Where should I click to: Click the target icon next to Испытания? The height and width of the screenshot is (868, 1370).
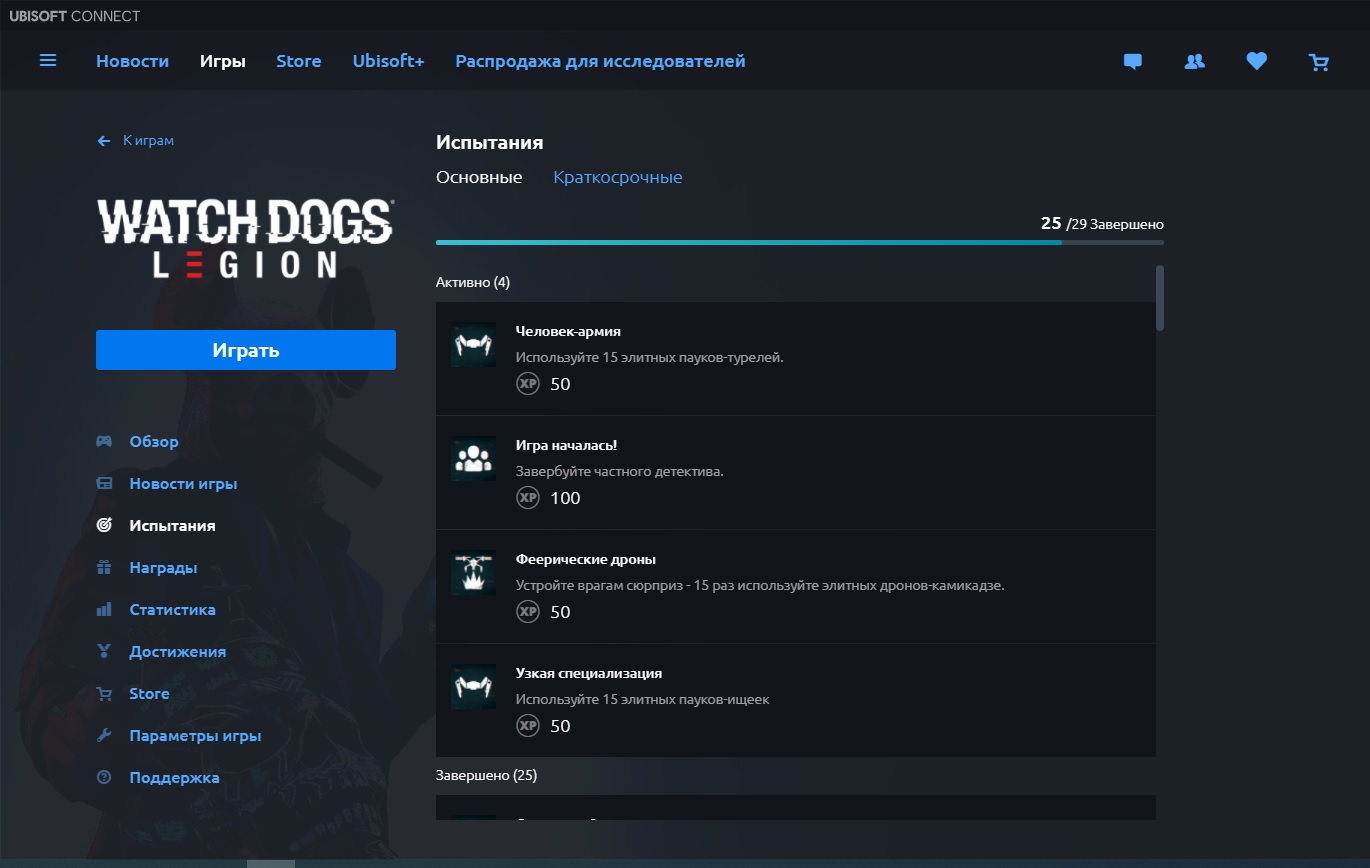104,526
